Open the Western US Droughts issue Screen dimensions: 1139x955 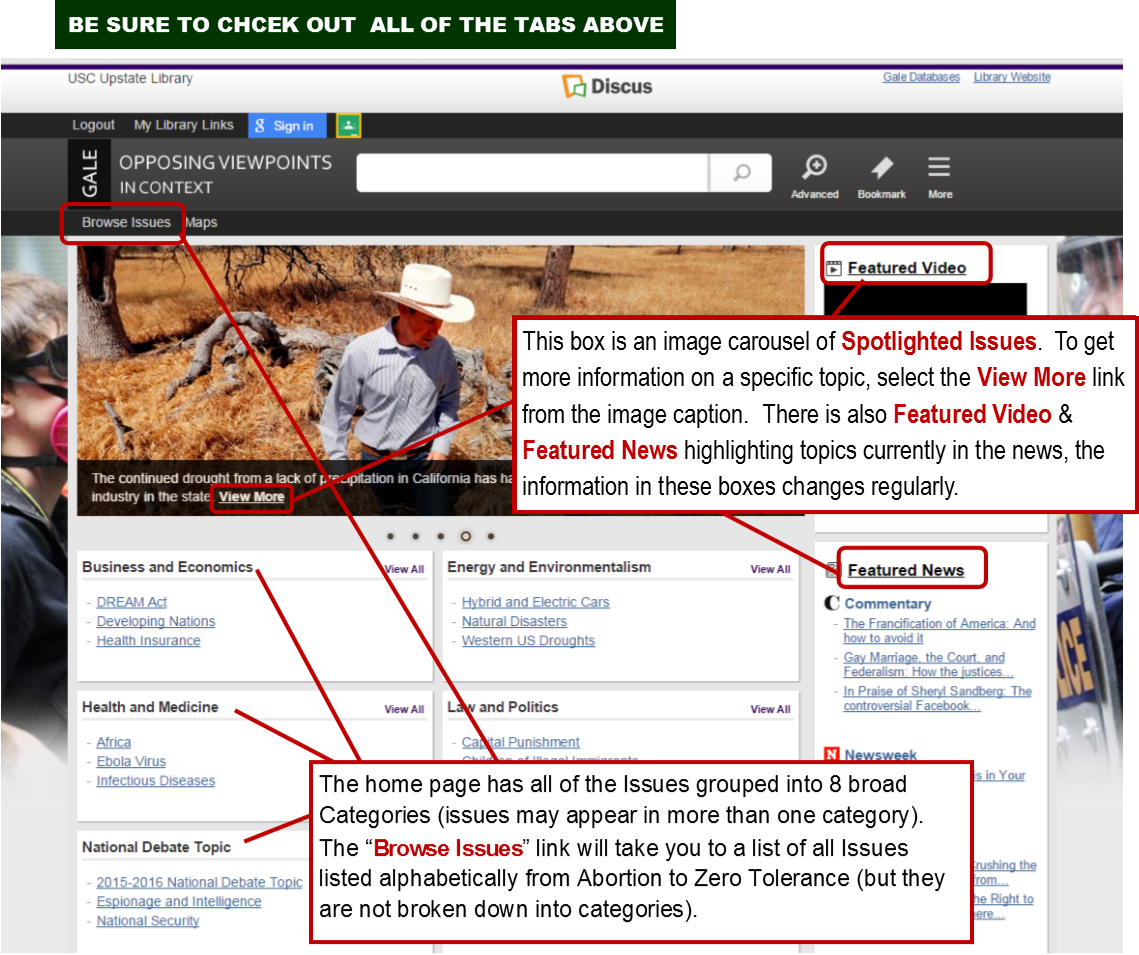[528, 641]
